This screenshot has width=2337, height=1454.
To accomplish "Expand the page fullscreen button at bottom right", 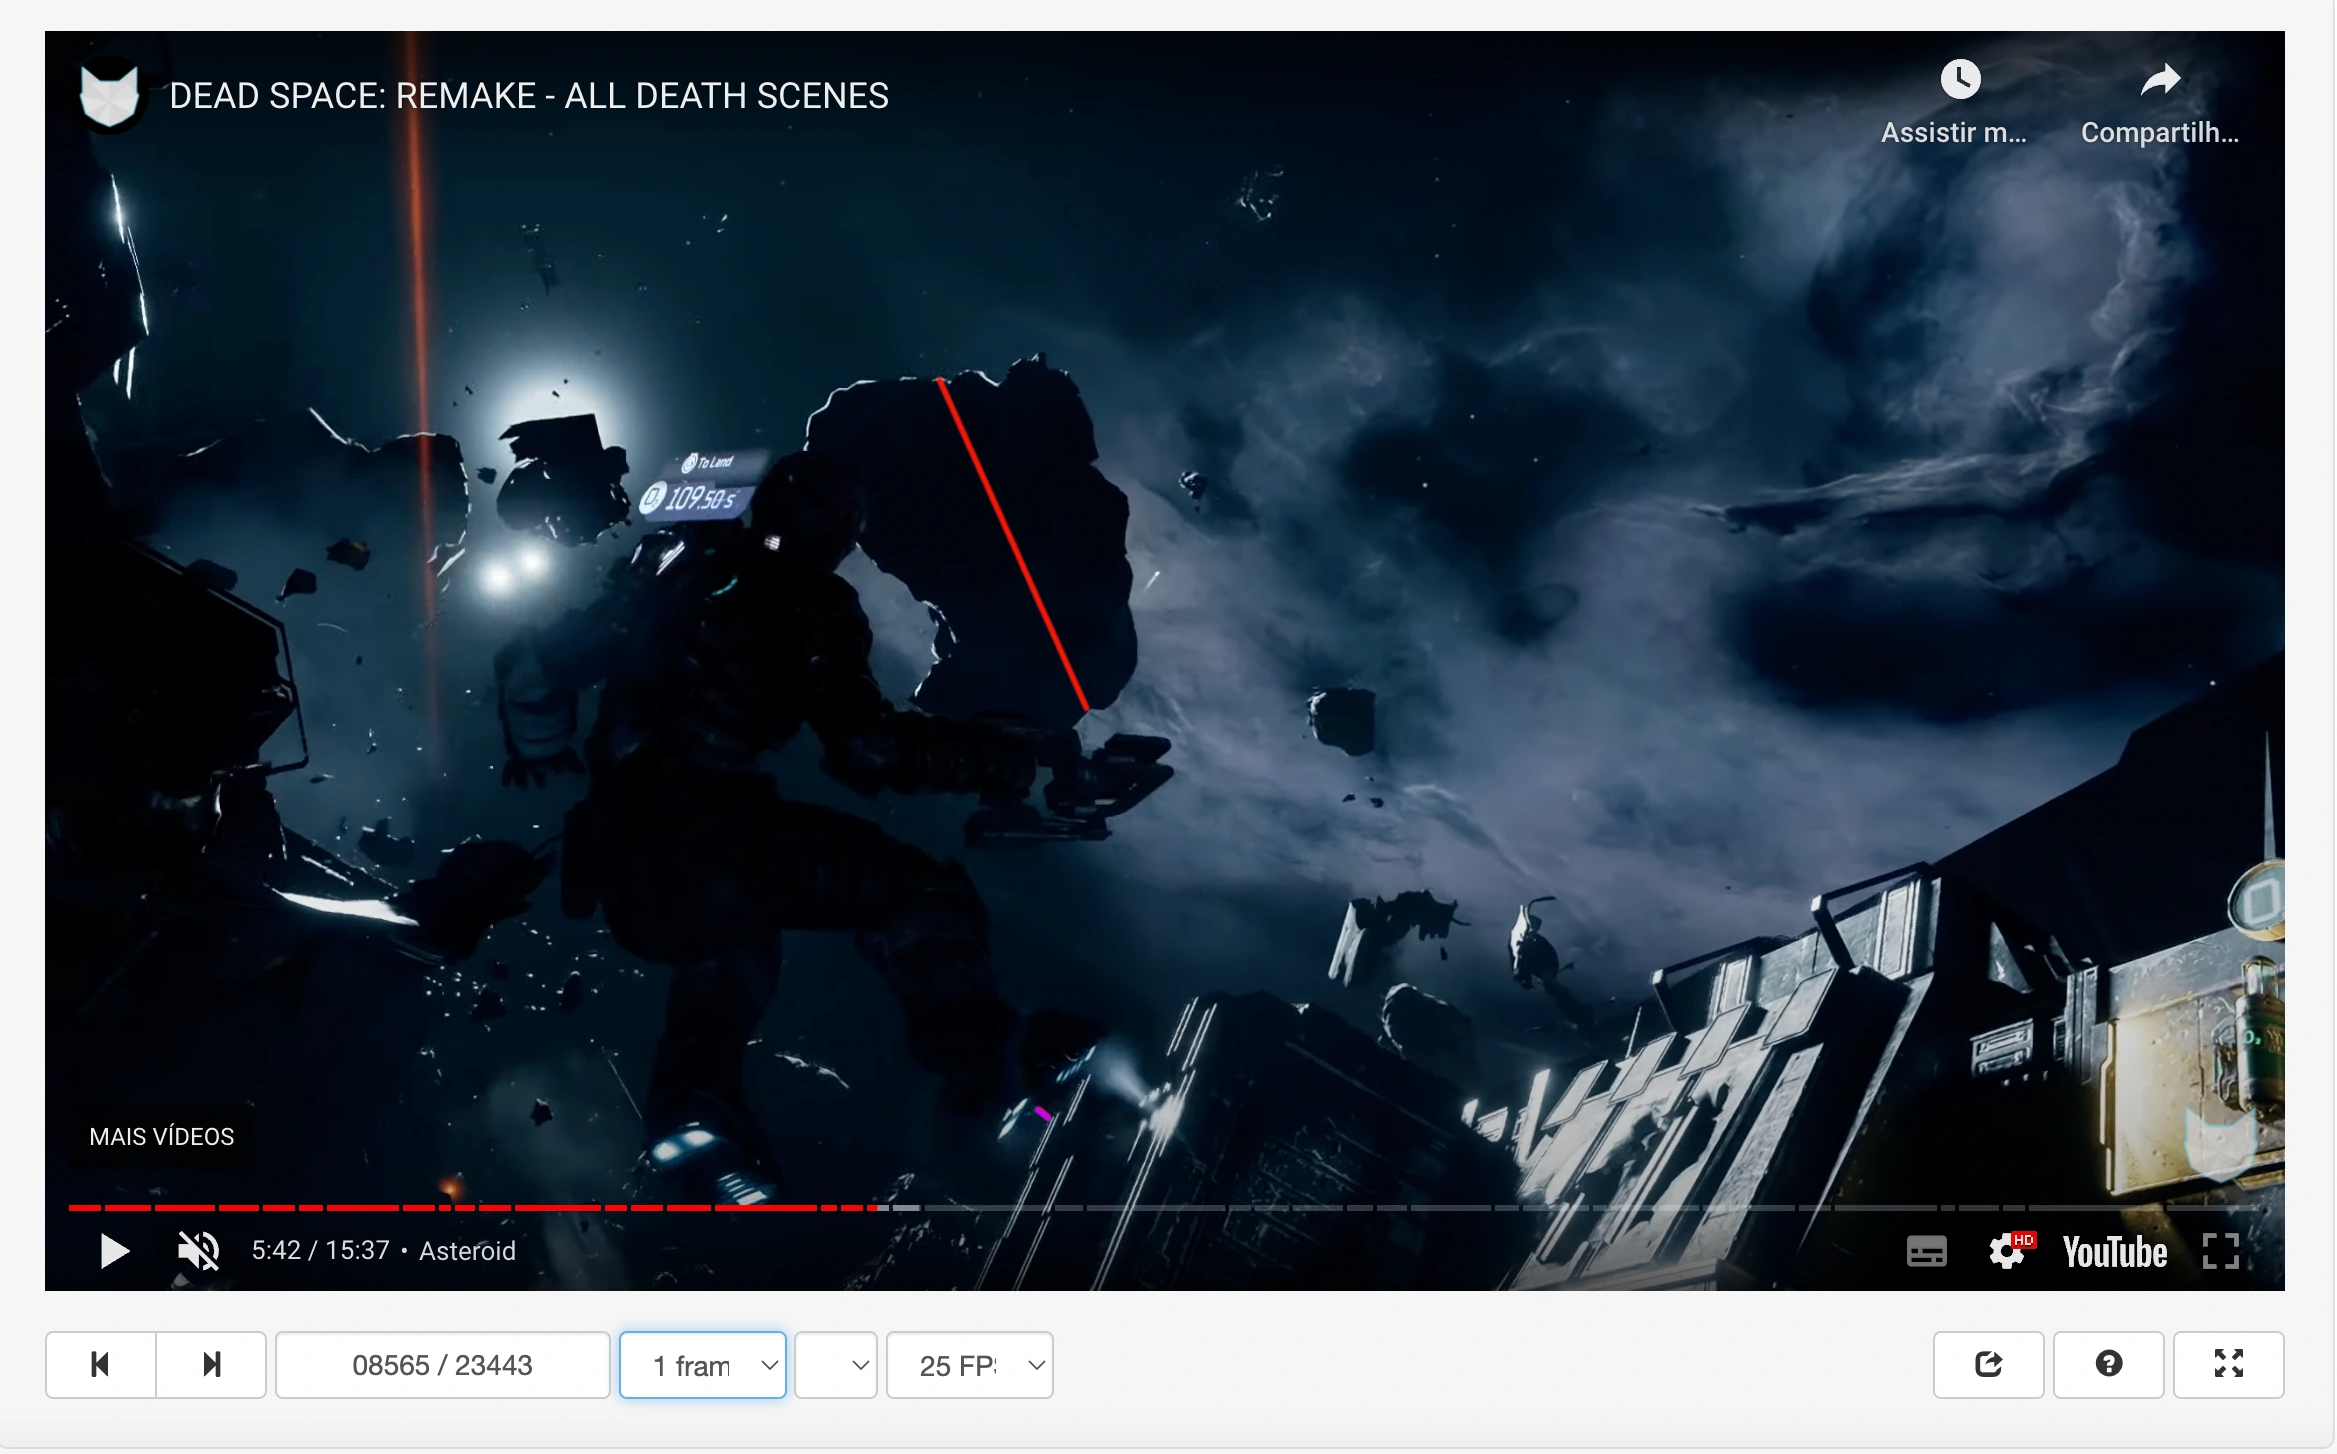I will (2228, 1365).
